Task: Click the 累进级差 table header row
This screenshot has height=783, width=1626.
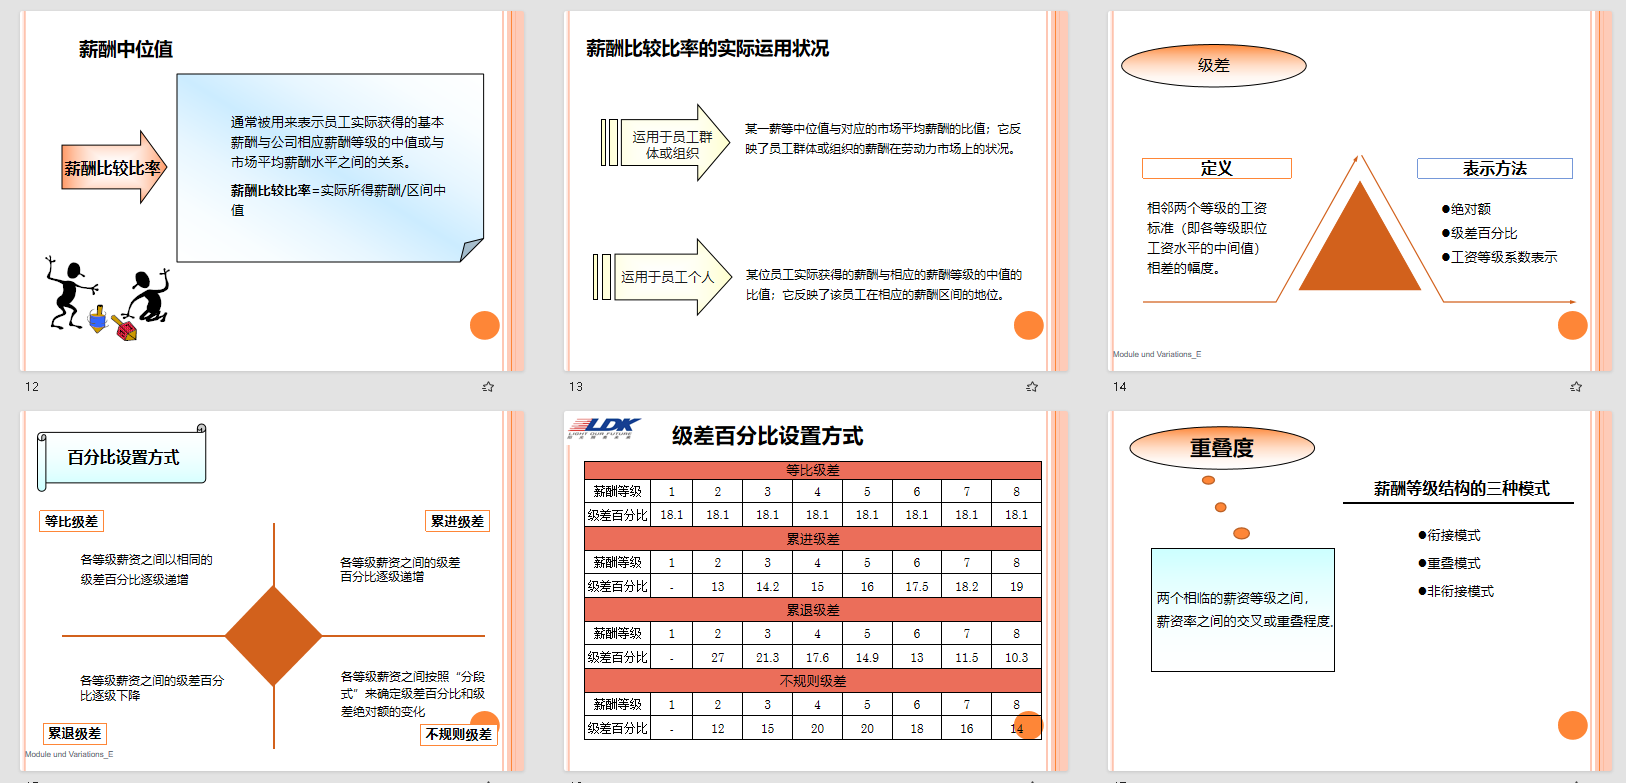Action: pyautogui.click(x=813, y=539)
